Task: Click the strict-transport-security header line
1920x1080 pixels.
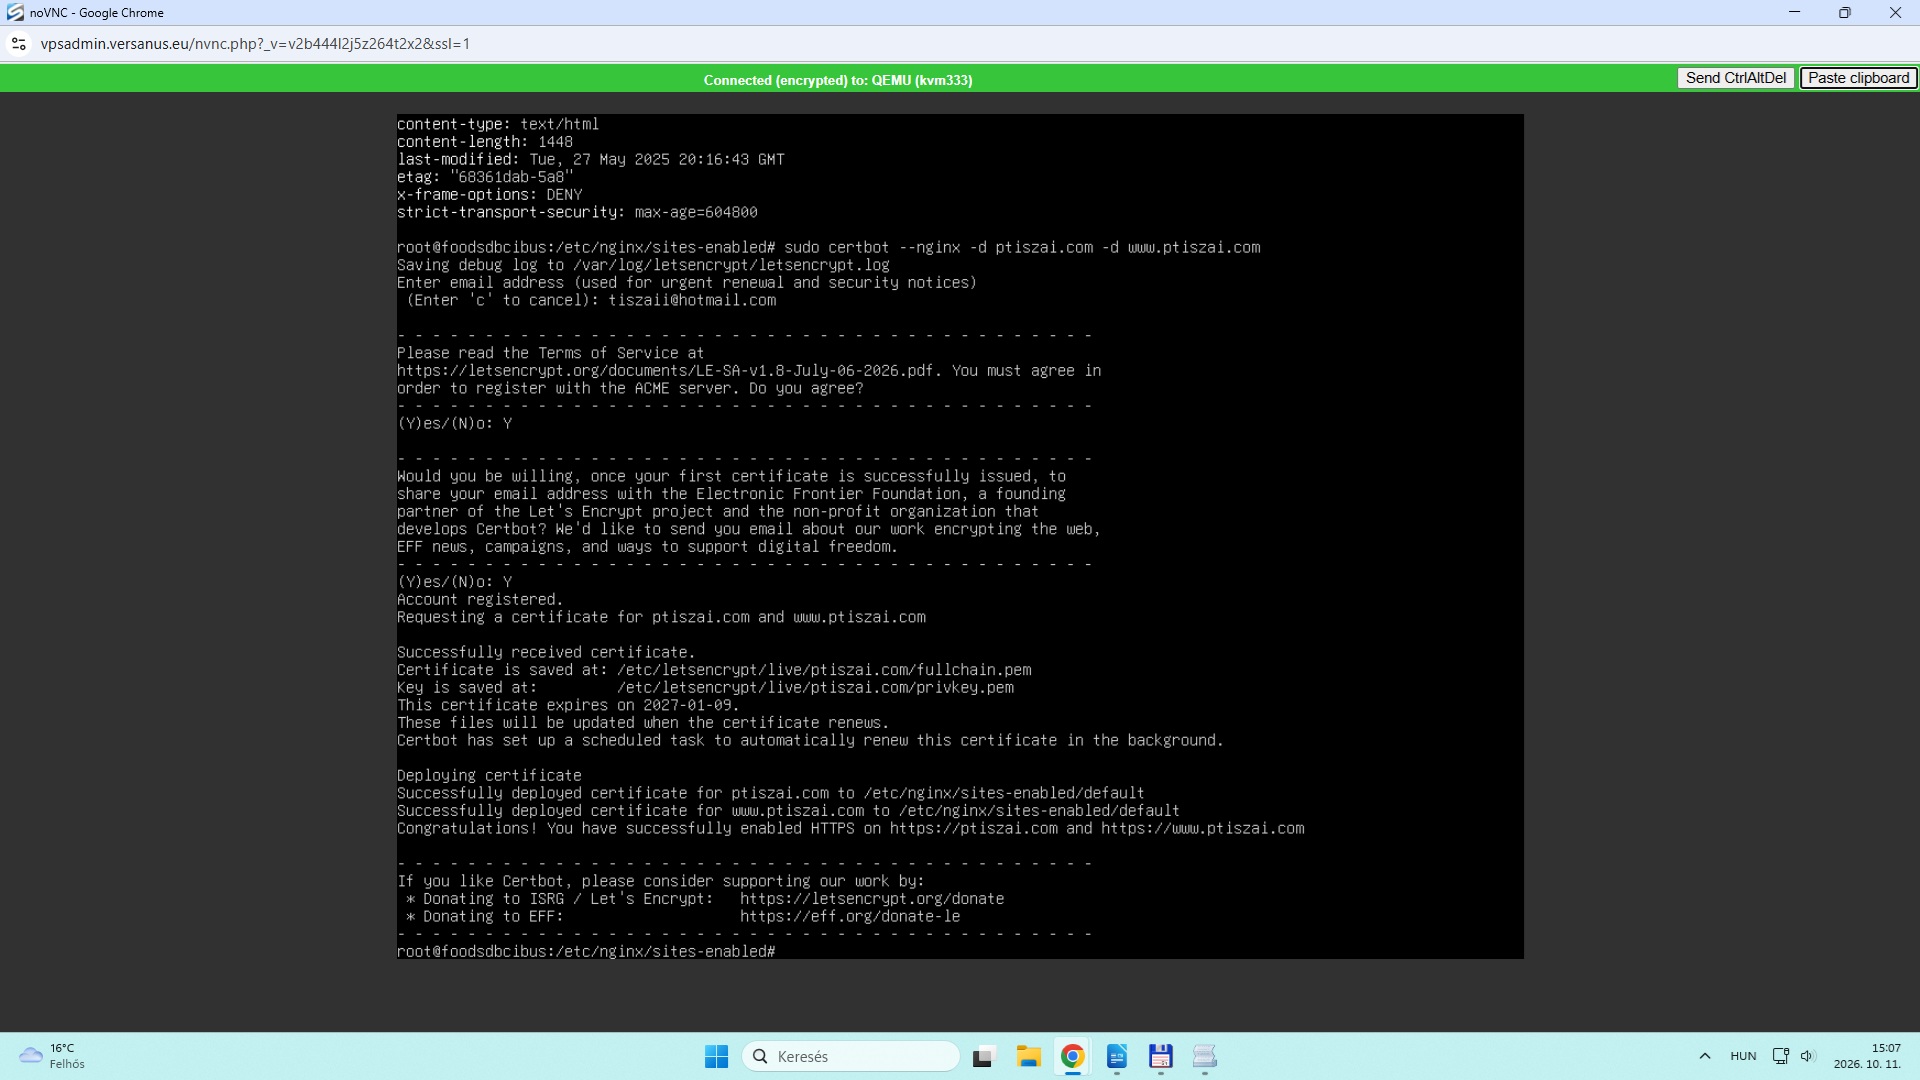Action: click(577, 213)
